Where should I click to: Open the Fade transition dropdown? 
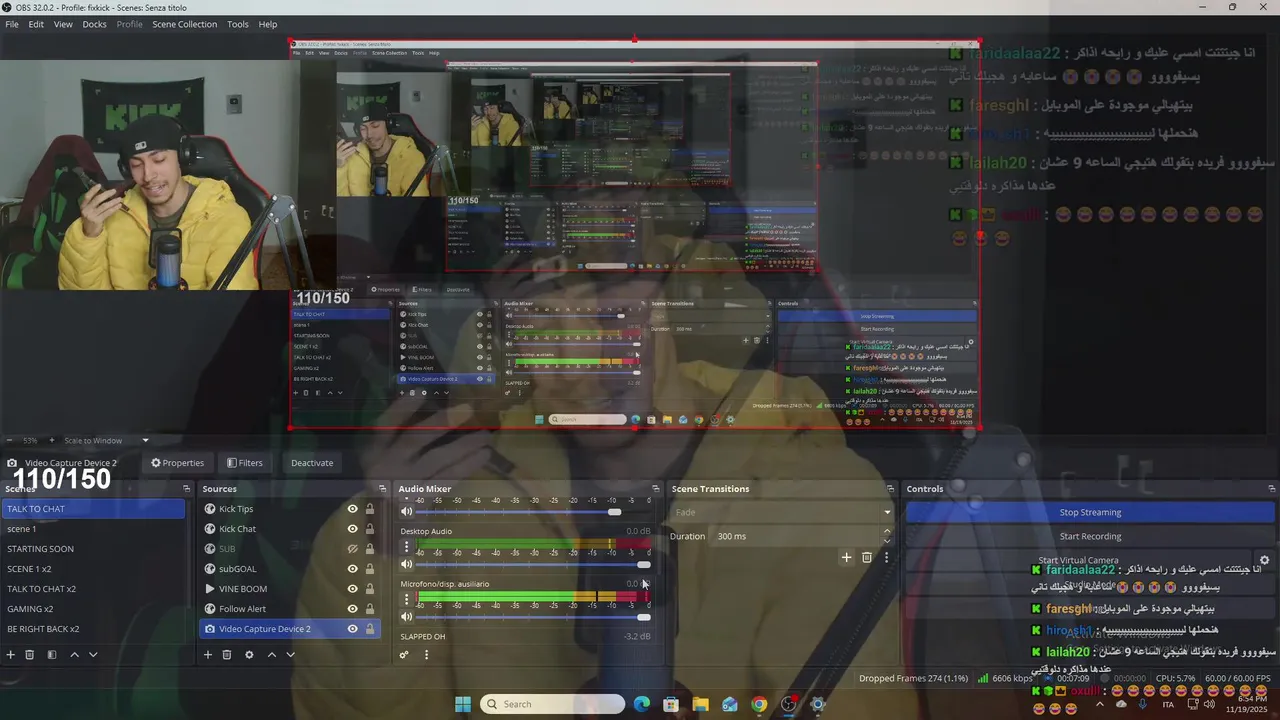tap(783, 512)
